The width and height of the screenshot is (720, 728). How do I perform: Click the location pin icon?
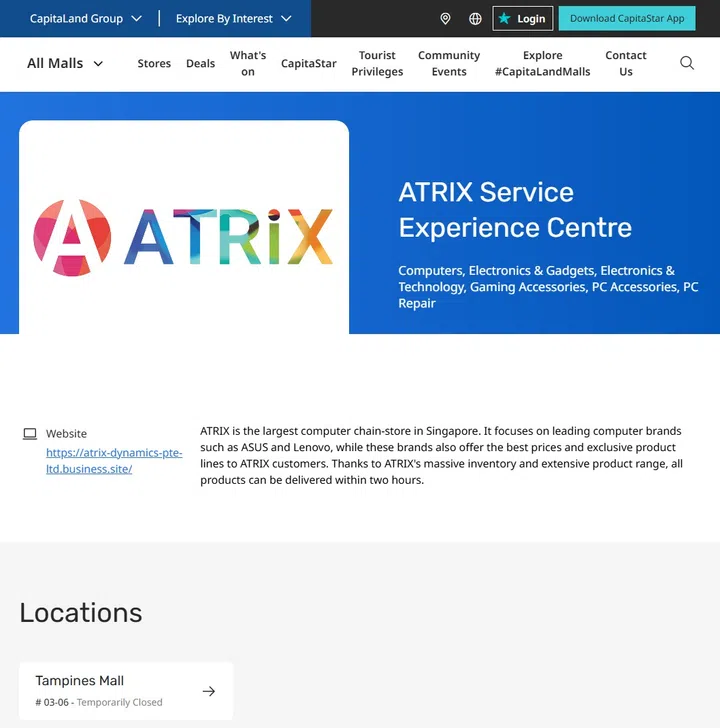(x=445, y=19)
